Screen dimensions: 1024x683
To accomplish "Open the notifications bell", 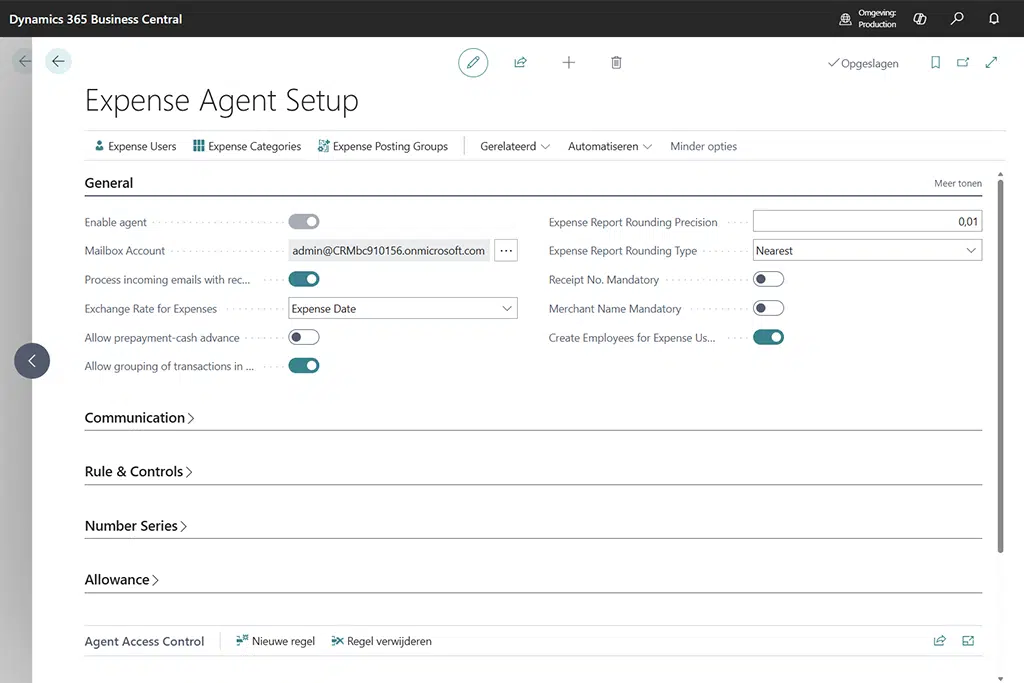I will click(x=994, y=19).
